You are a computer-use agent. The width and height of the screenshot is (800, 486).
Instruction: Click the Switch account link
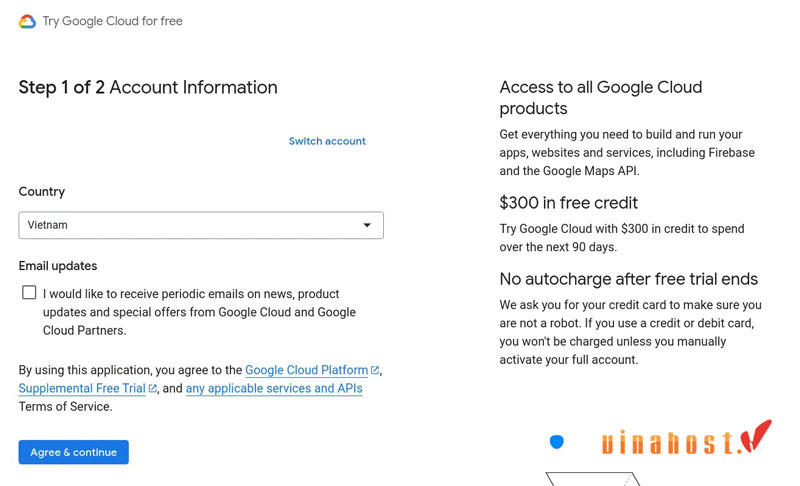[327, 141]
